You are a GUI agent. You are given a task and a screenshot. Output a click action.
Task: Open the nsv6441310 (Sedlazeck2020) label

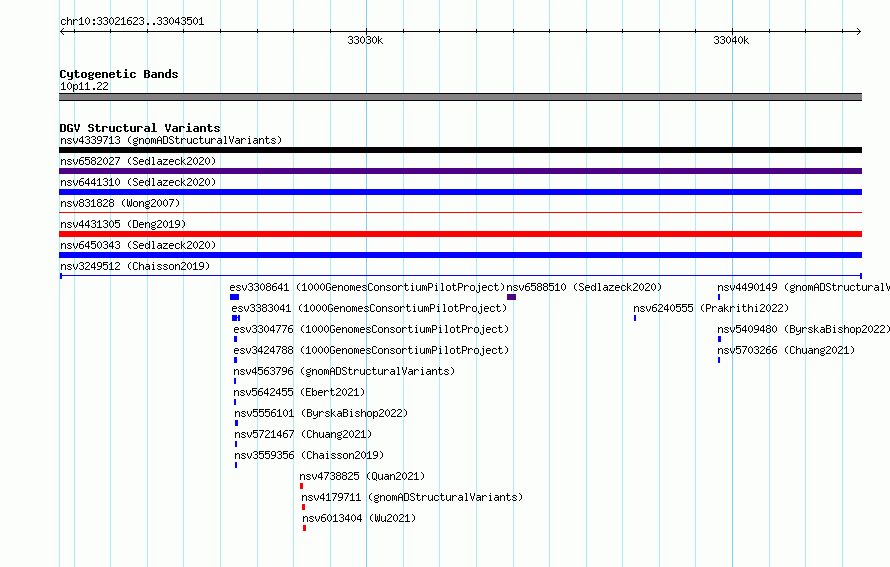[x=138, y=182]
